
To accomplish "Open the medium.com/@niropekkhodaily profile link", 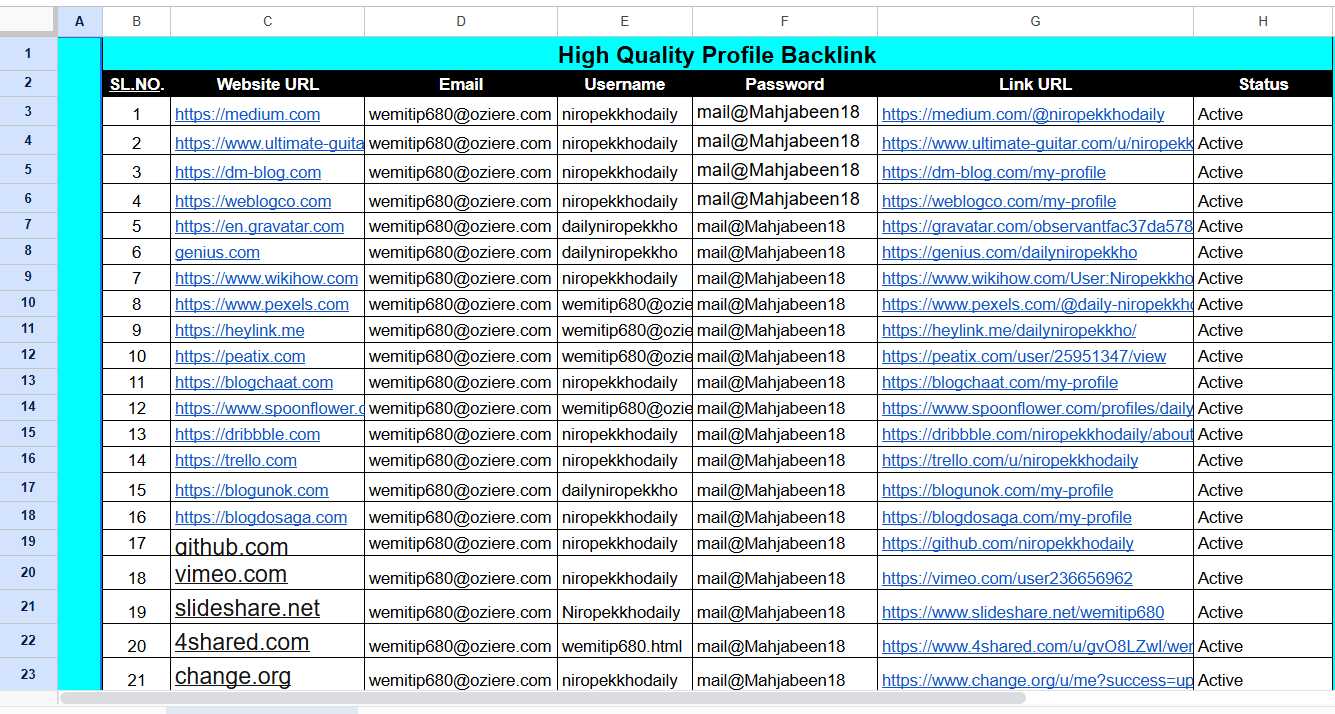I will 1023,114.
